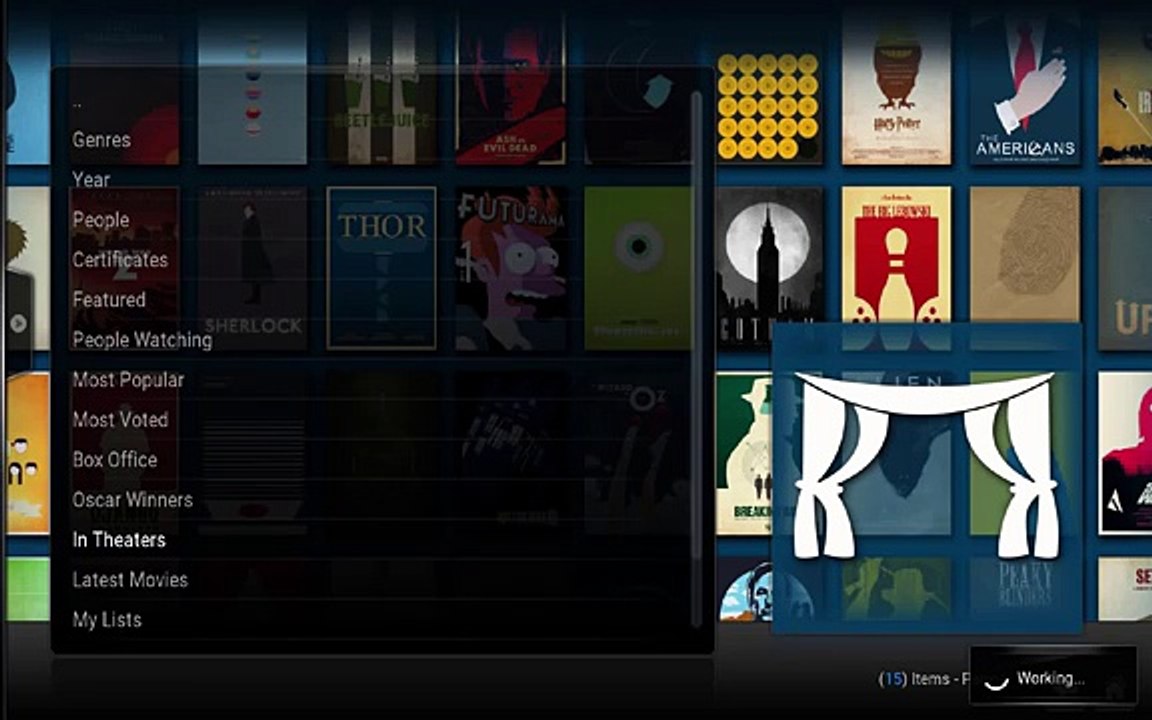This screenshot has width=1152, height=720.
Task: Click the list's vertical scrollbar
Action: coord(696,360)
